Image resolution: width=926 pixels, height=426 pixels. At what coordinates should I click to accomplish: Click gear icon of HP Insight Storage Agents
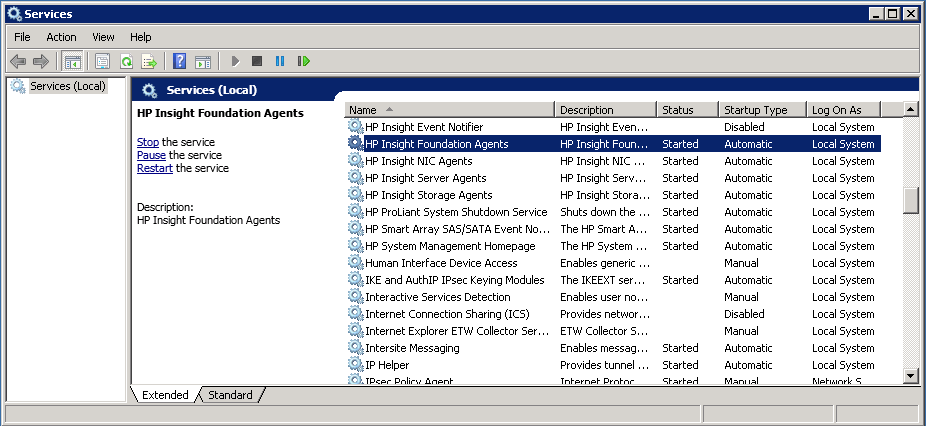point(355,195)
